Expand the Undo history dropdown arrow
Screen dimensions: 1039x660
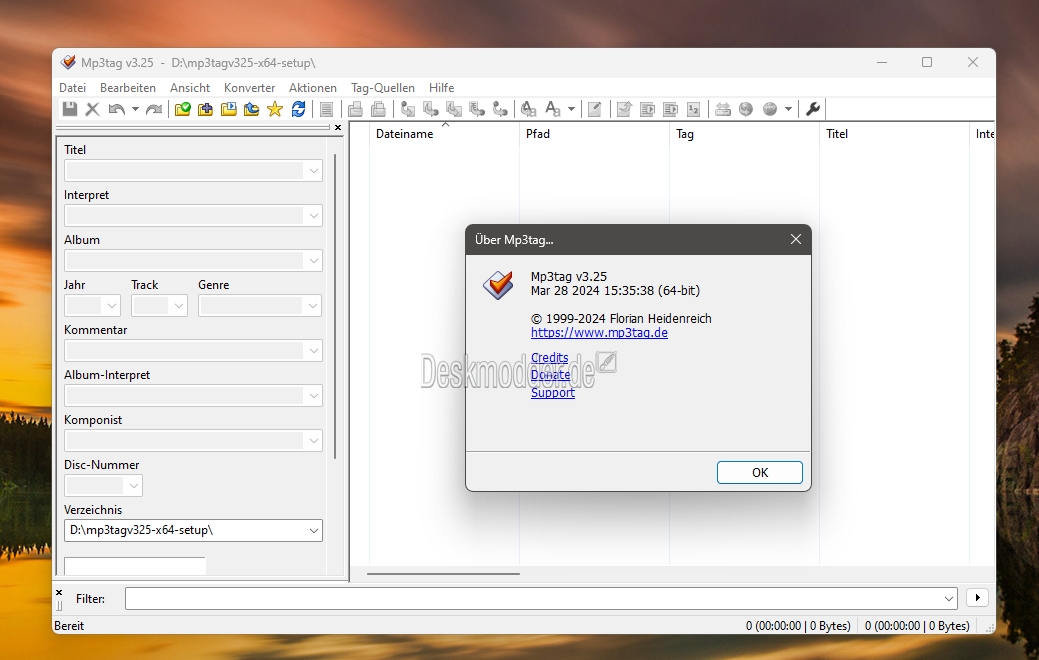coord(135,109)
